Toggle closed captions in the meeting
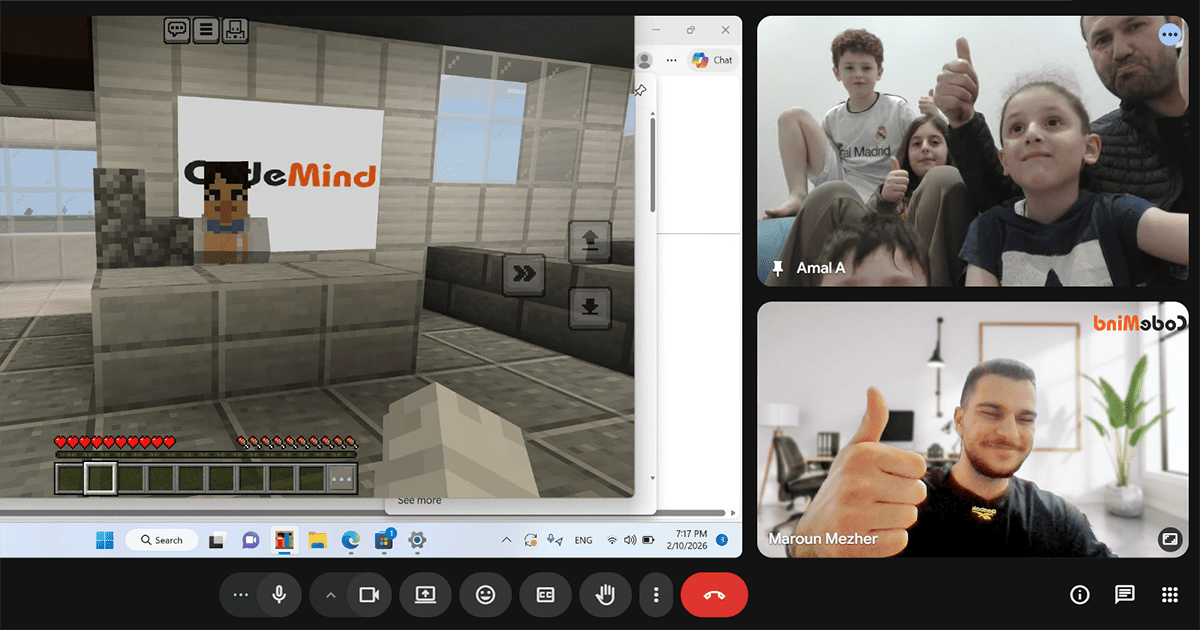Image resolution: width=1200 pixels, height=630 pixels. click(545, 595)
